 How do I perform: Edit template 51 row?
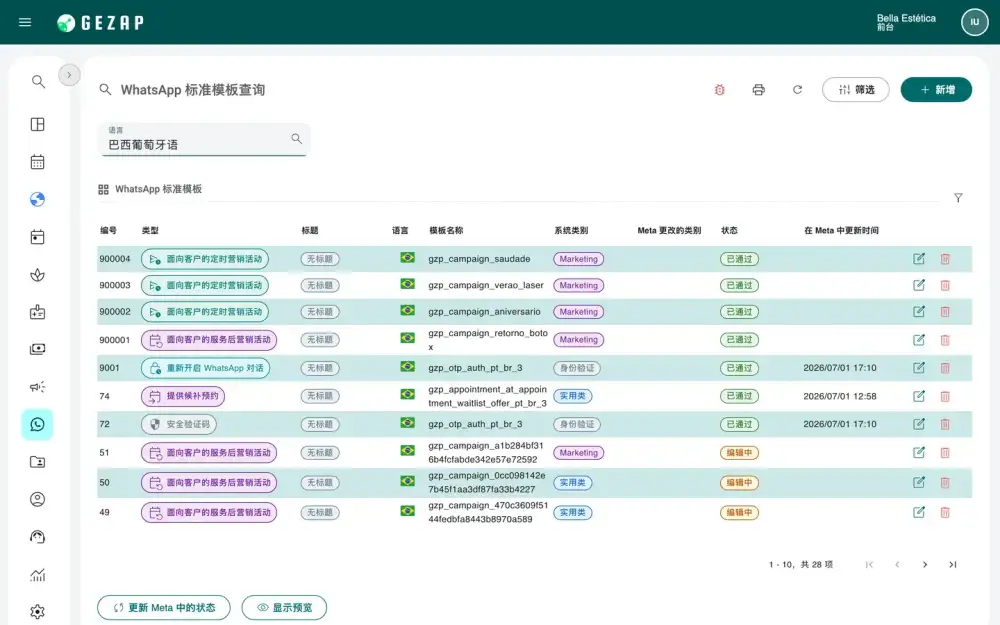[x=918, y=453]
